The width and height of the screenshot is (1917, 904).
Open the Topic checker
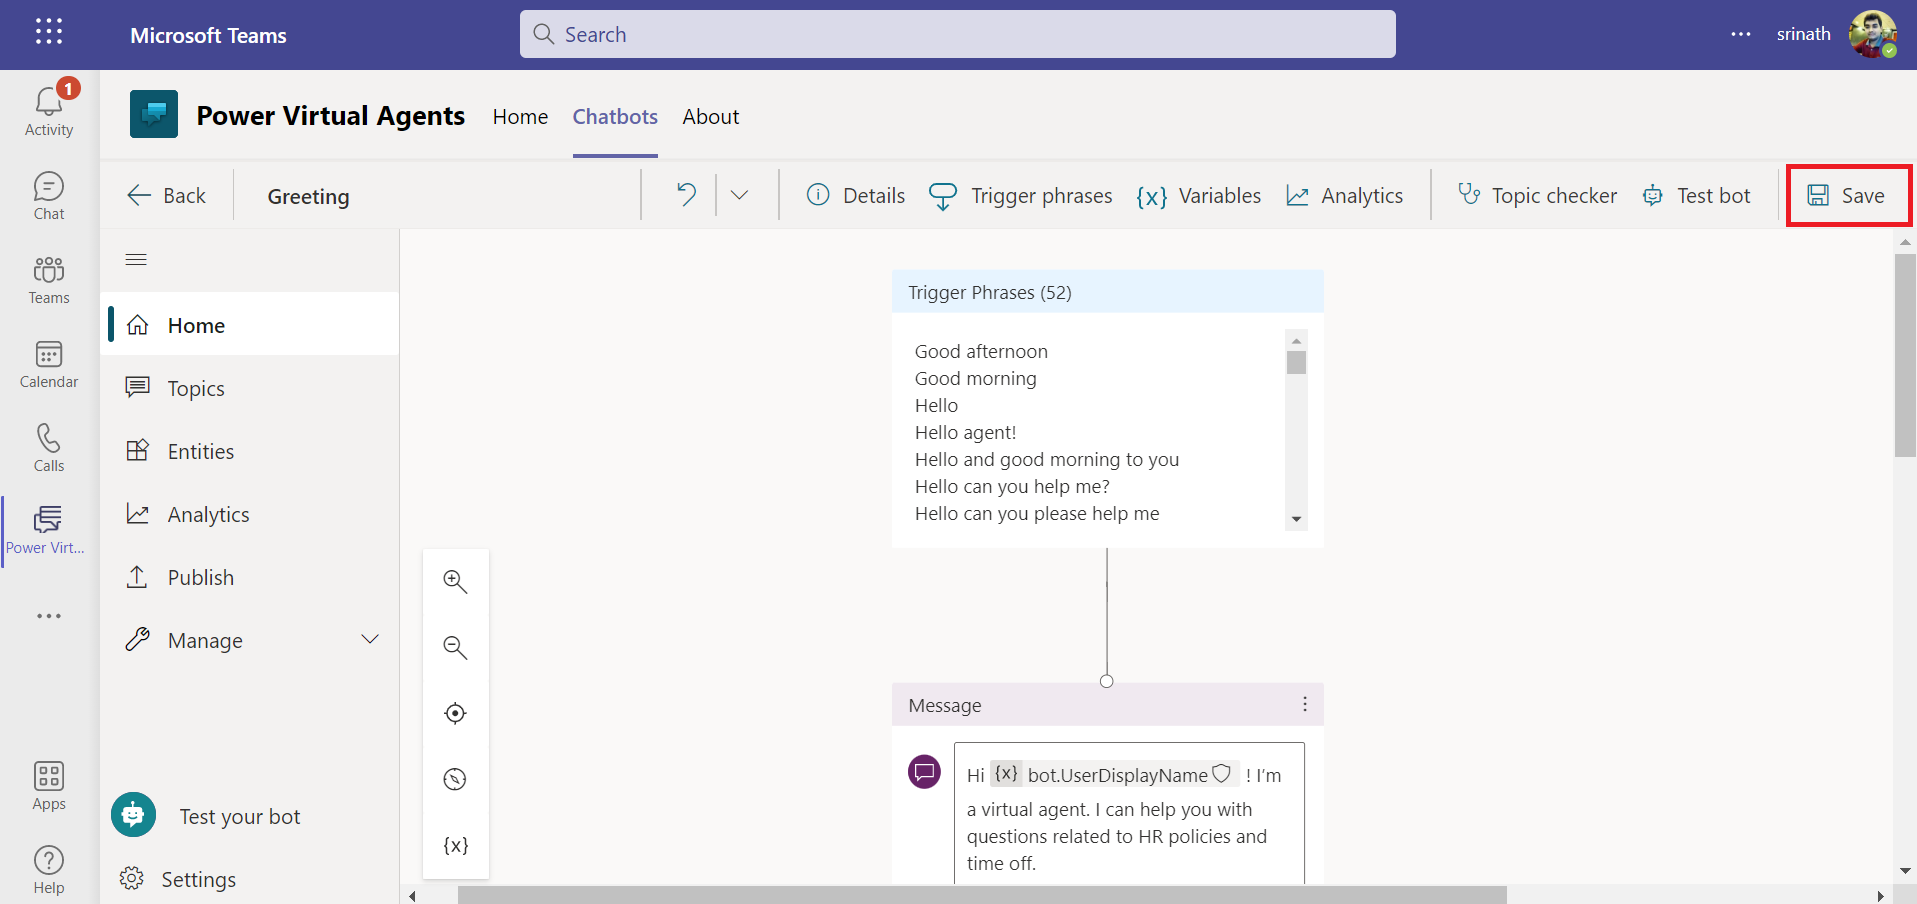1537,196
